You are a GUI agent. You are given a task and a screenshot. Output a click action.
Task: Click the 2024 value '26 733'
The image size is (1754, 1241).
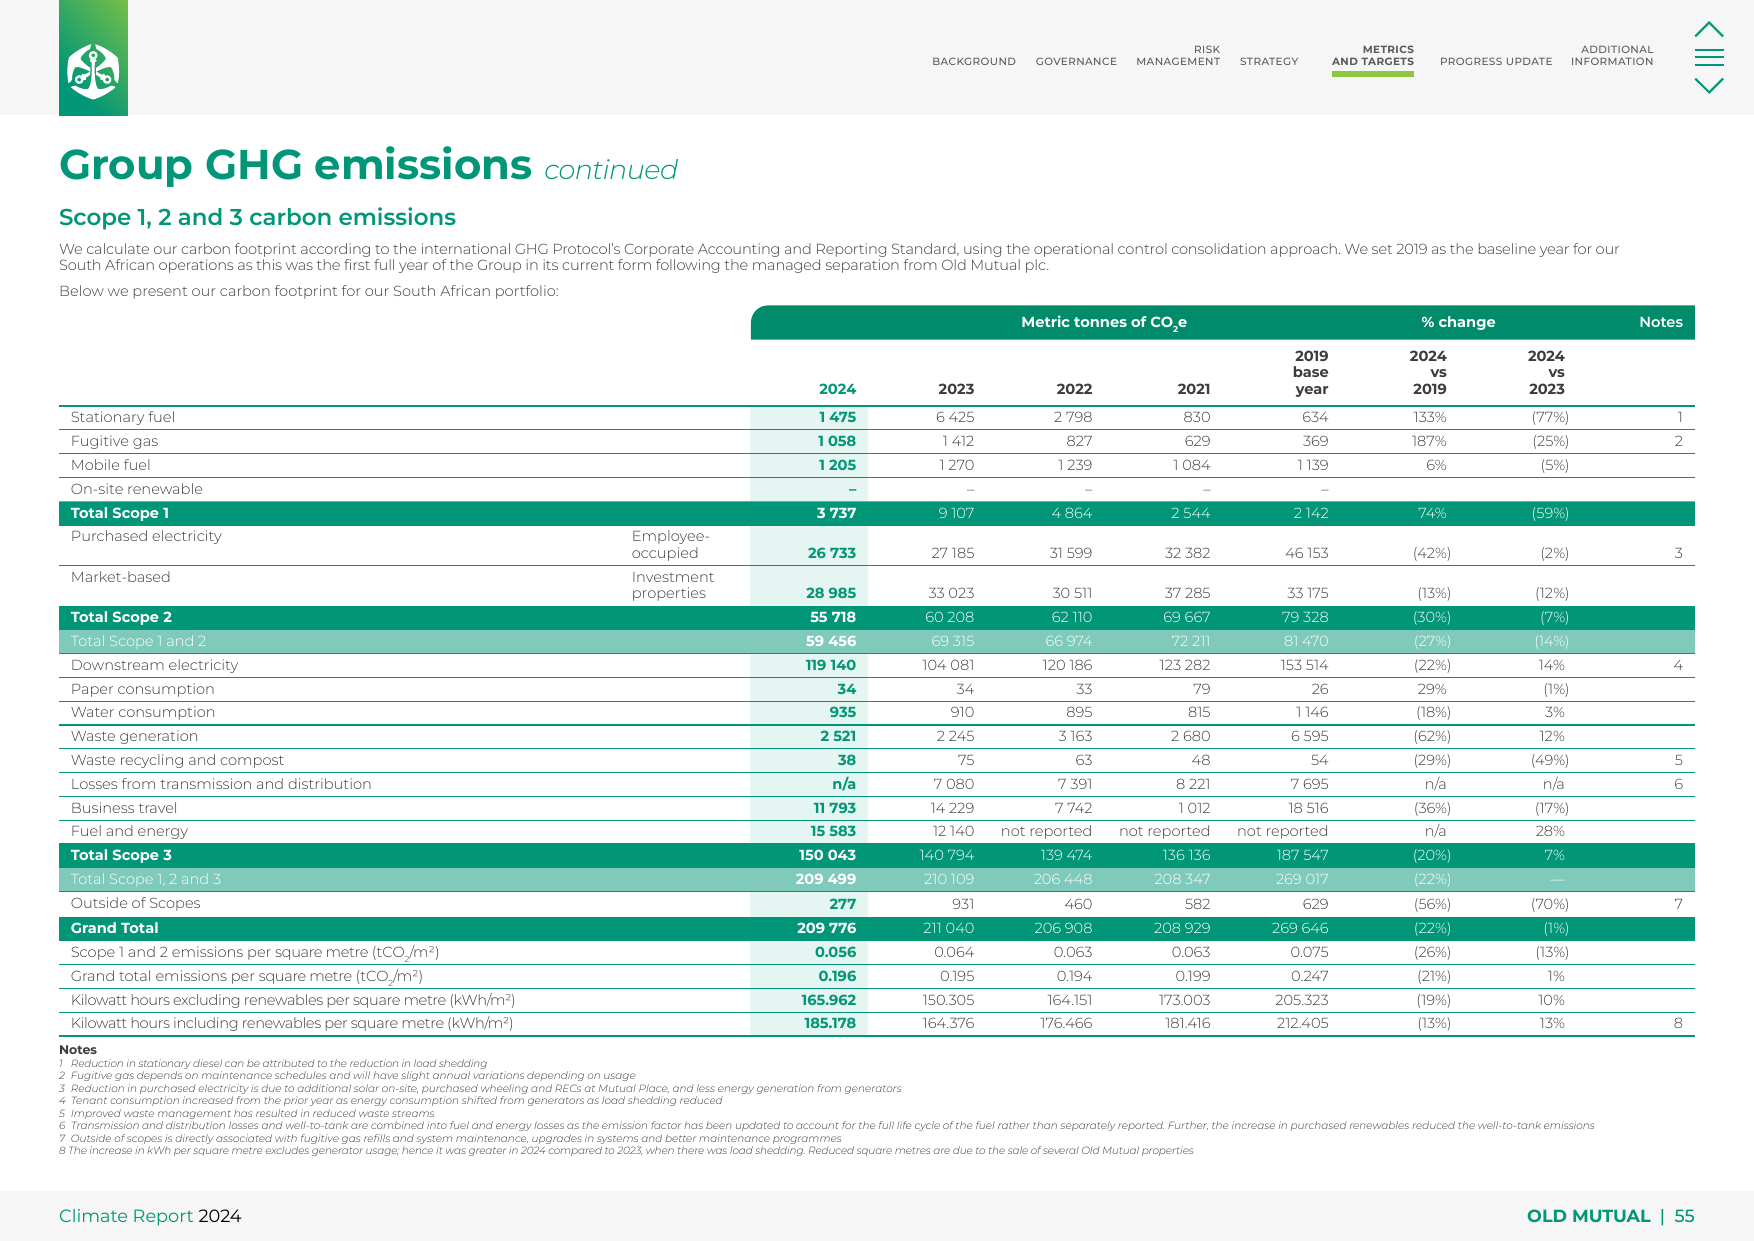tap(832, 553)
